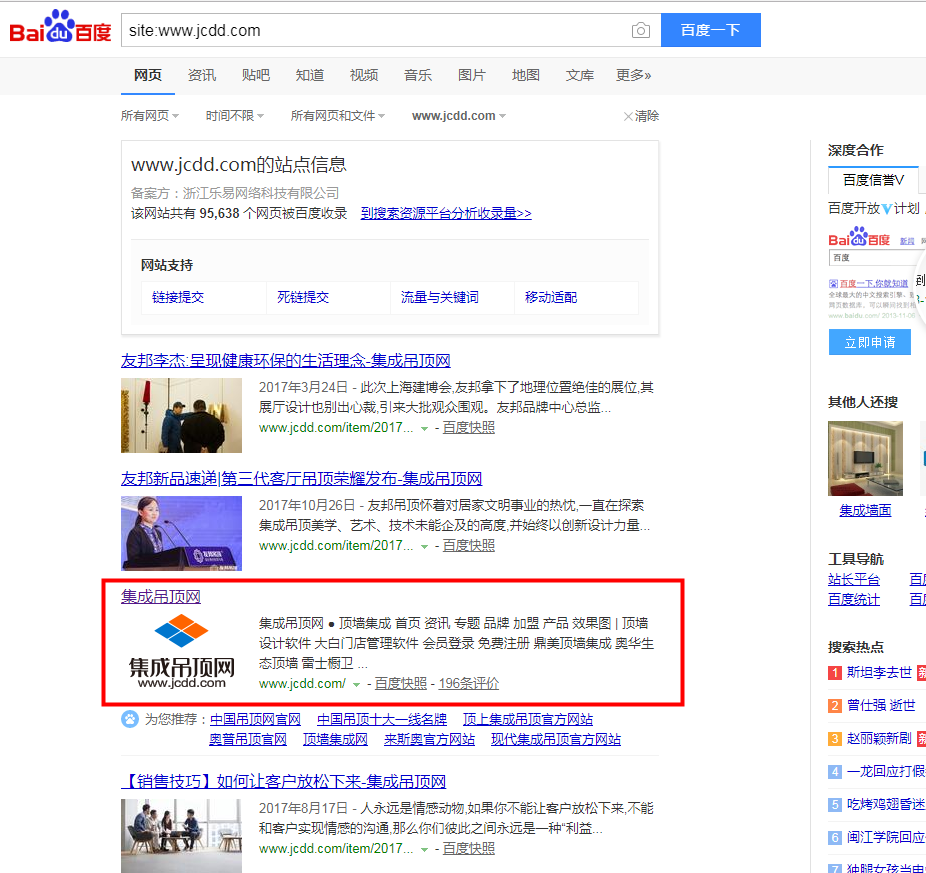The height and width of the screenshot is (873, 926).
Task: Open 百度快照 for 友邦新品速递 result
Action: (469, 546)
